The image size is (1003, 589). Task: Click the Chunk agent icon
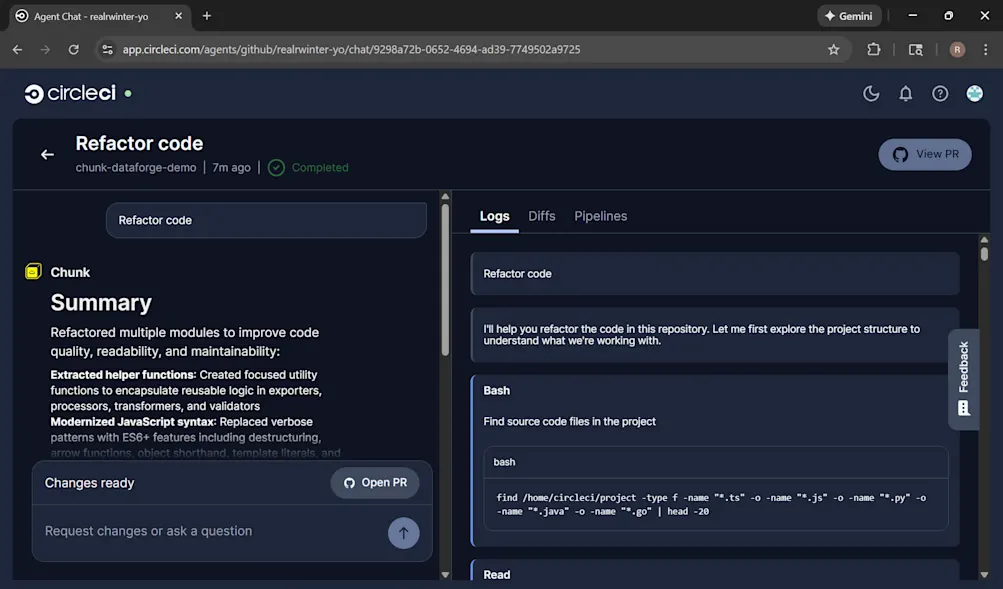click(x=33, y=271)
